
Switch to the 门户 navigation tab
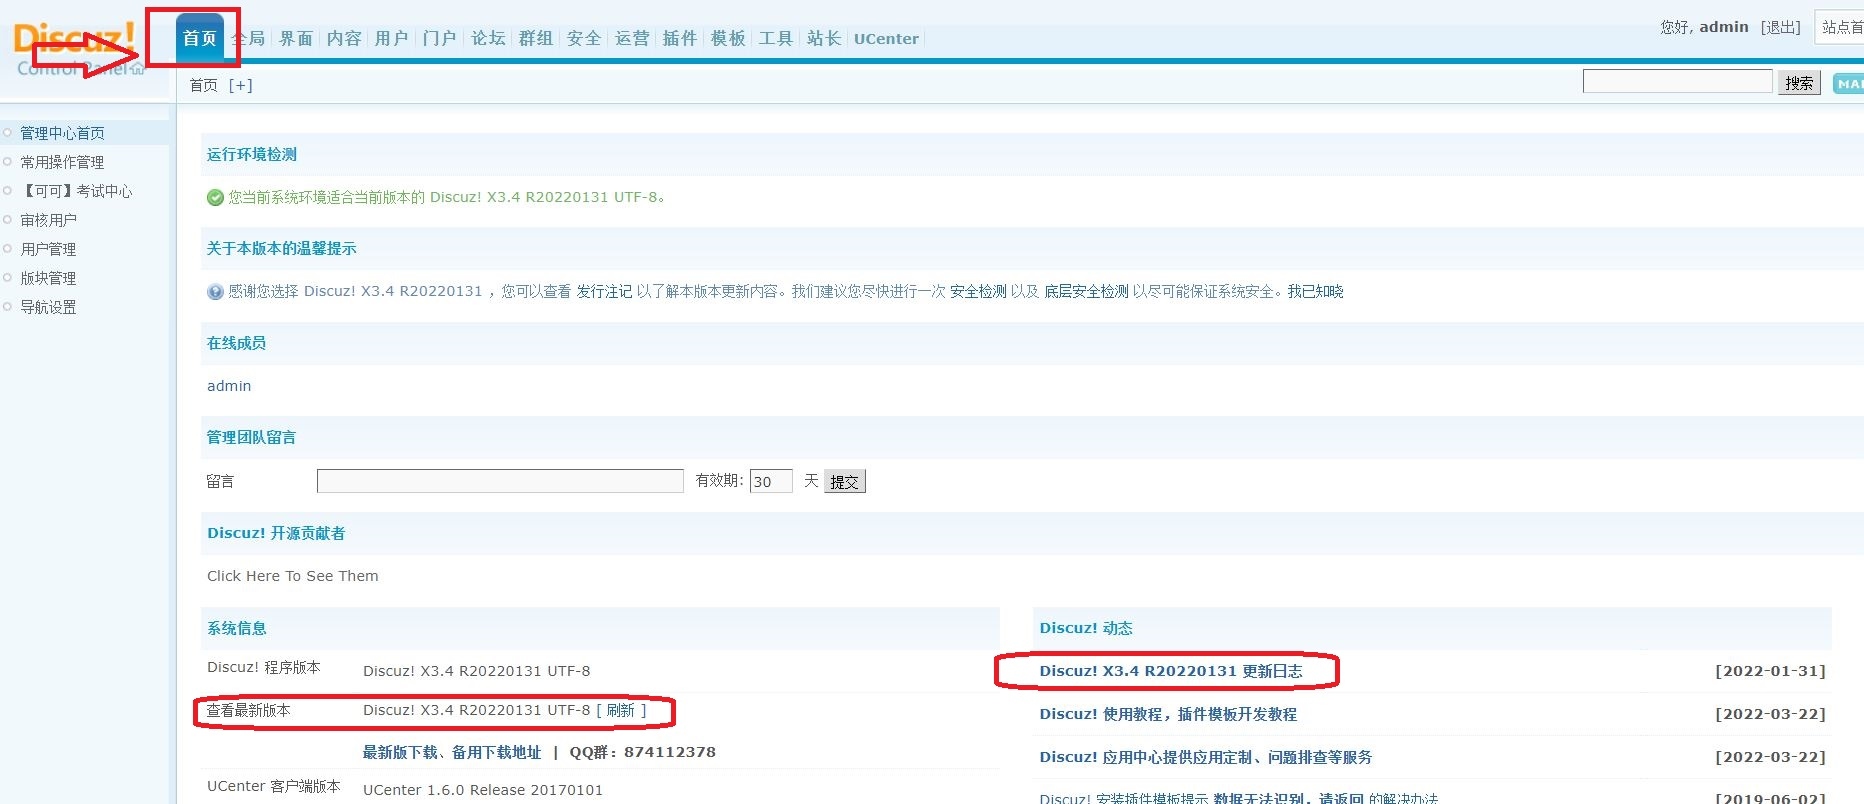coord(440,39)
